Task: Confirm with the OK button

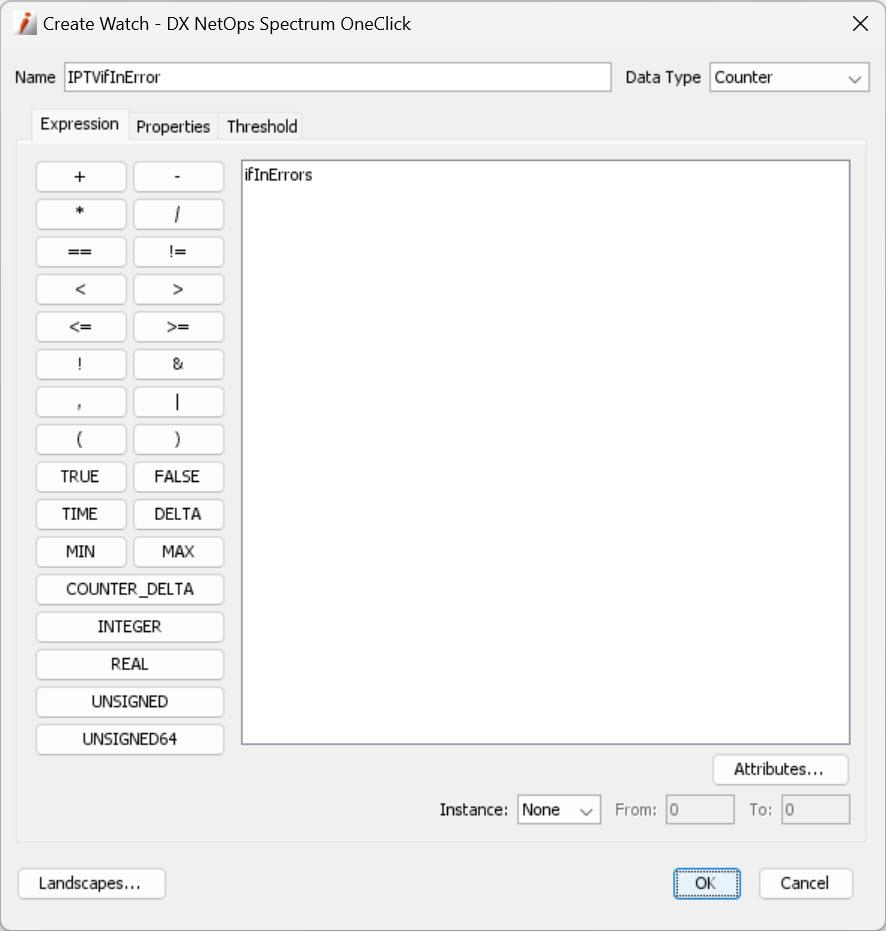Action: tap(707, 884)
